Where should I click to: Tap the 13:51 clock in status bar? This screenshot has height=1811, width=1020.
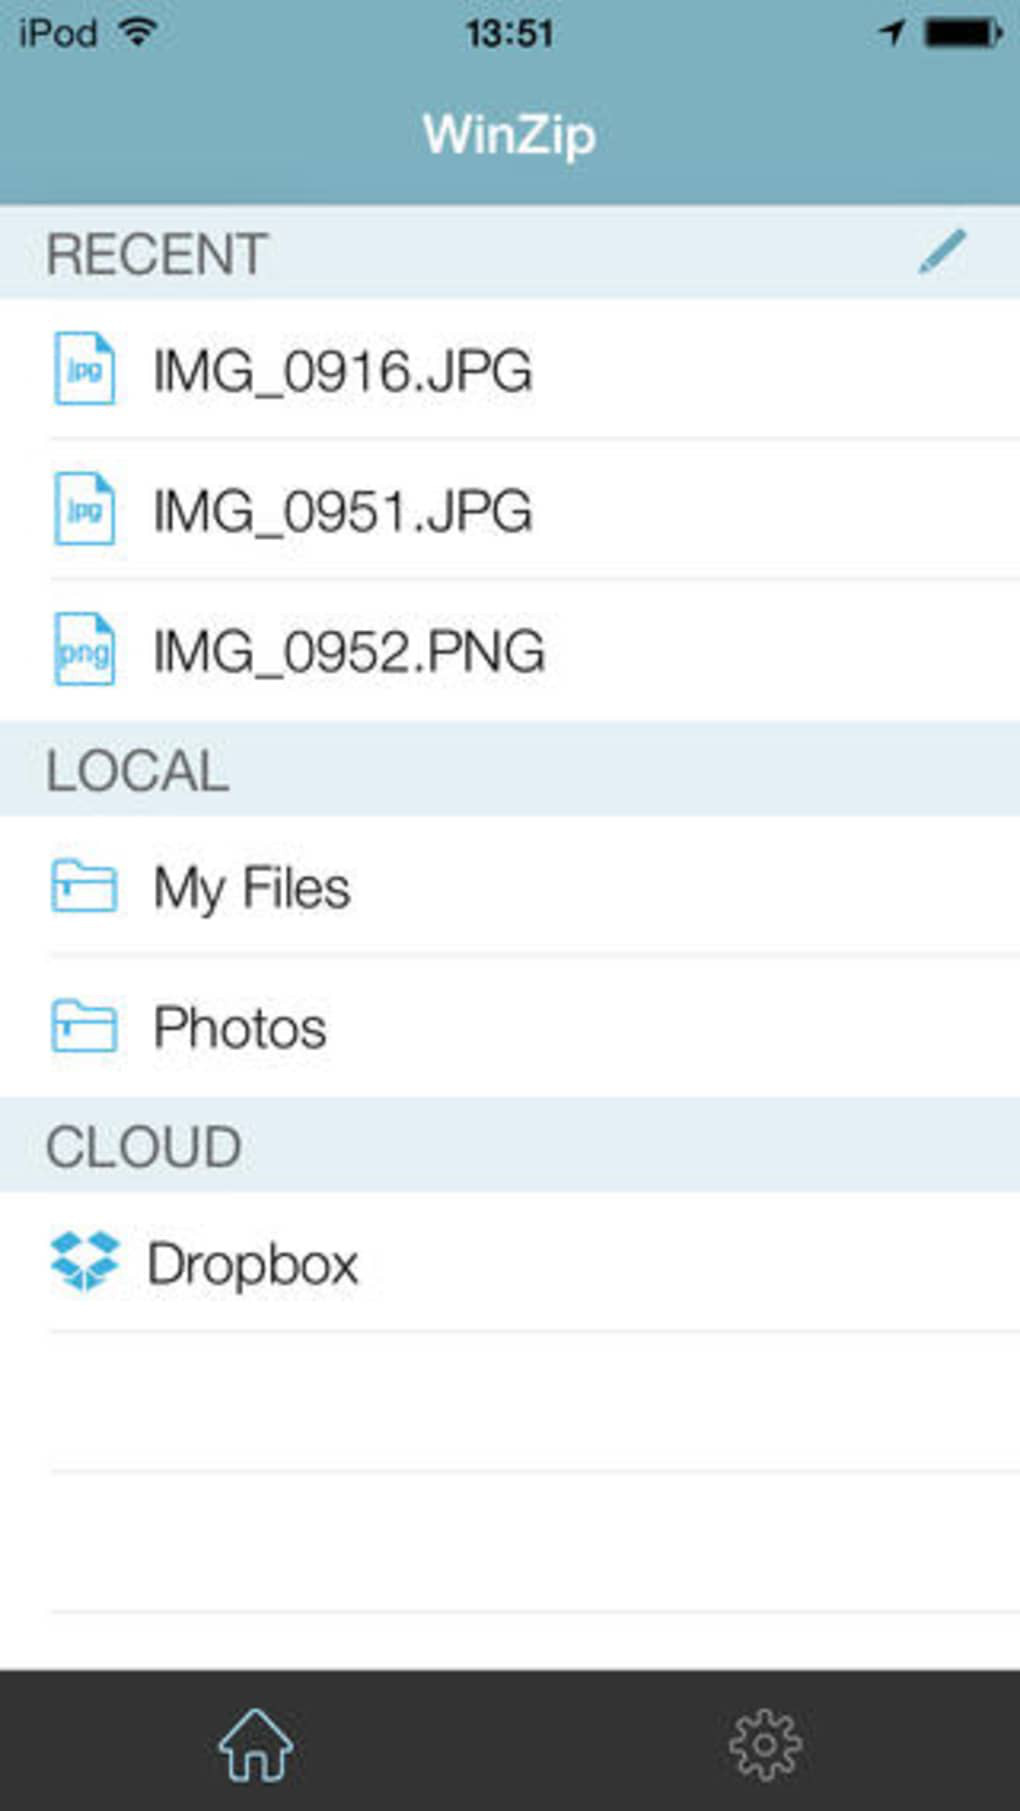pos(510,34)
